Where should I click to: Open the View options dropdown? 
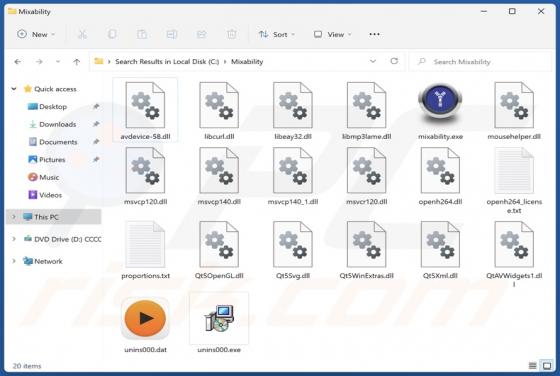pos(332,34)
